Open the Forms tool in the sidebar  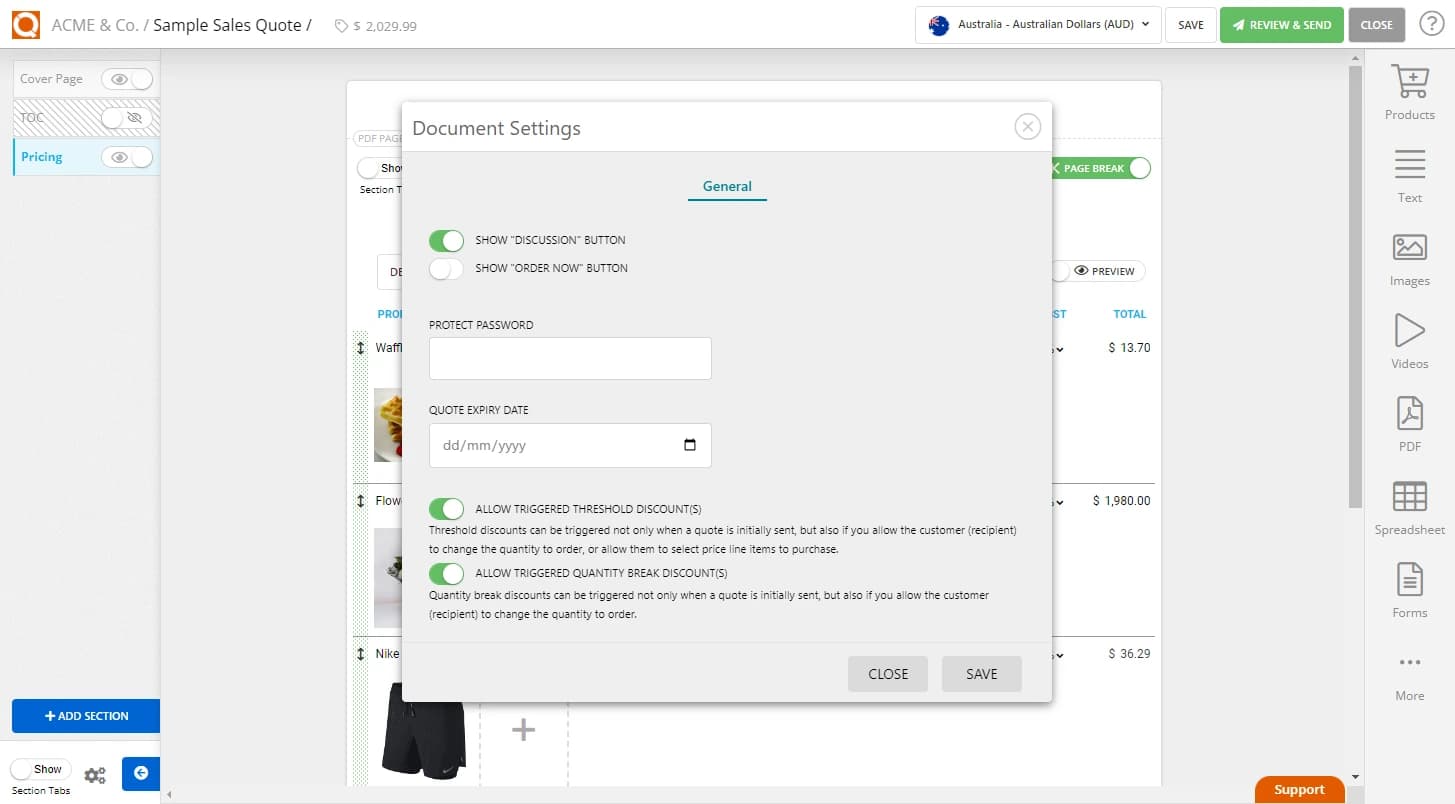pyautogui.click(x=1409, y=588)
